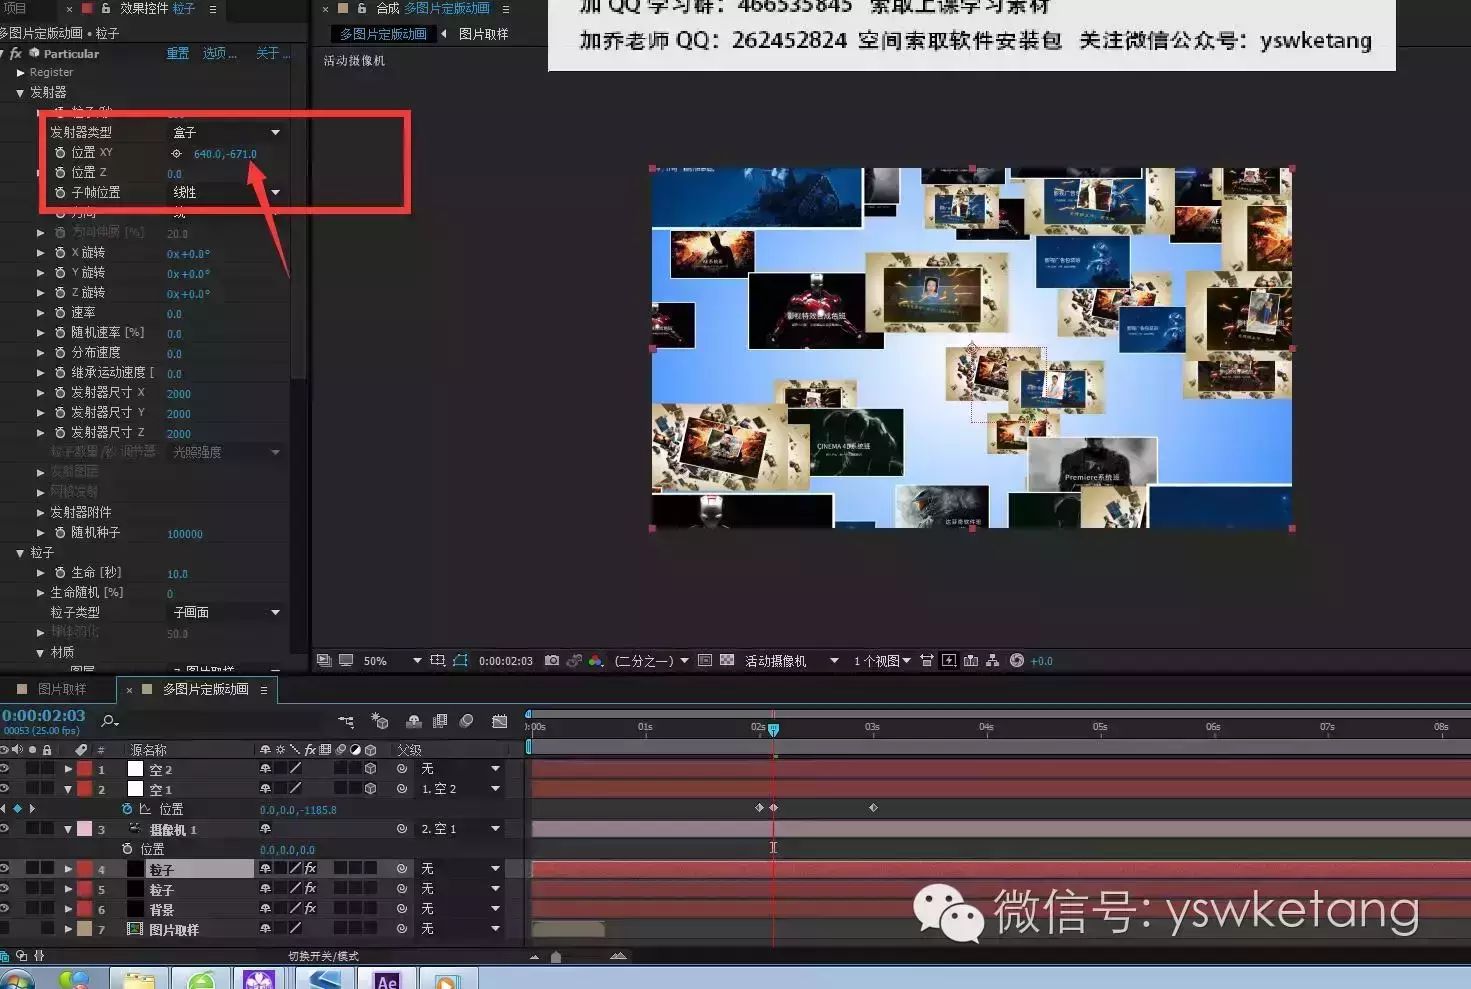The width and height of the screenshot is (1471, 989).
Task: Toggle mask and shape path visibility icon
Action: tap(460, 660)
